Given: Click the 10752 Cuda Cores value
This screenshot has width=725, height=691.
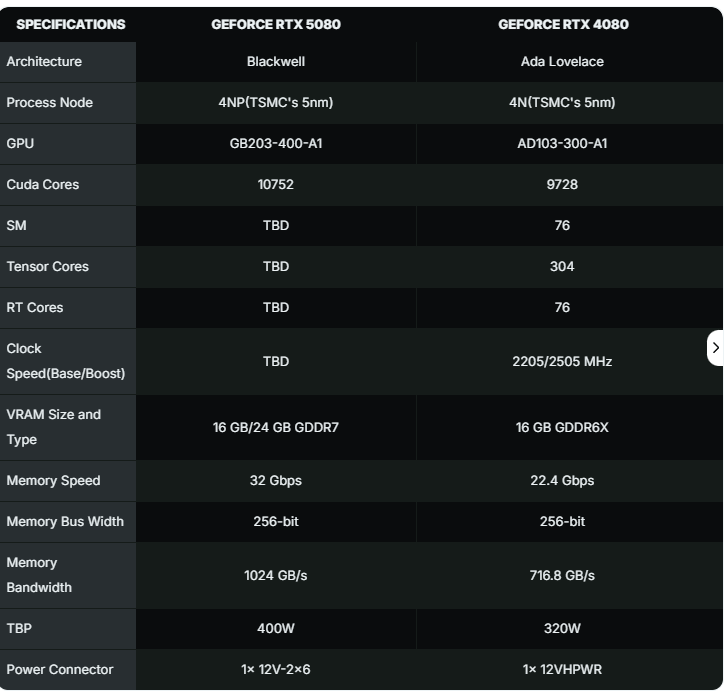Looking at the screenshot, I should [276, 185].
